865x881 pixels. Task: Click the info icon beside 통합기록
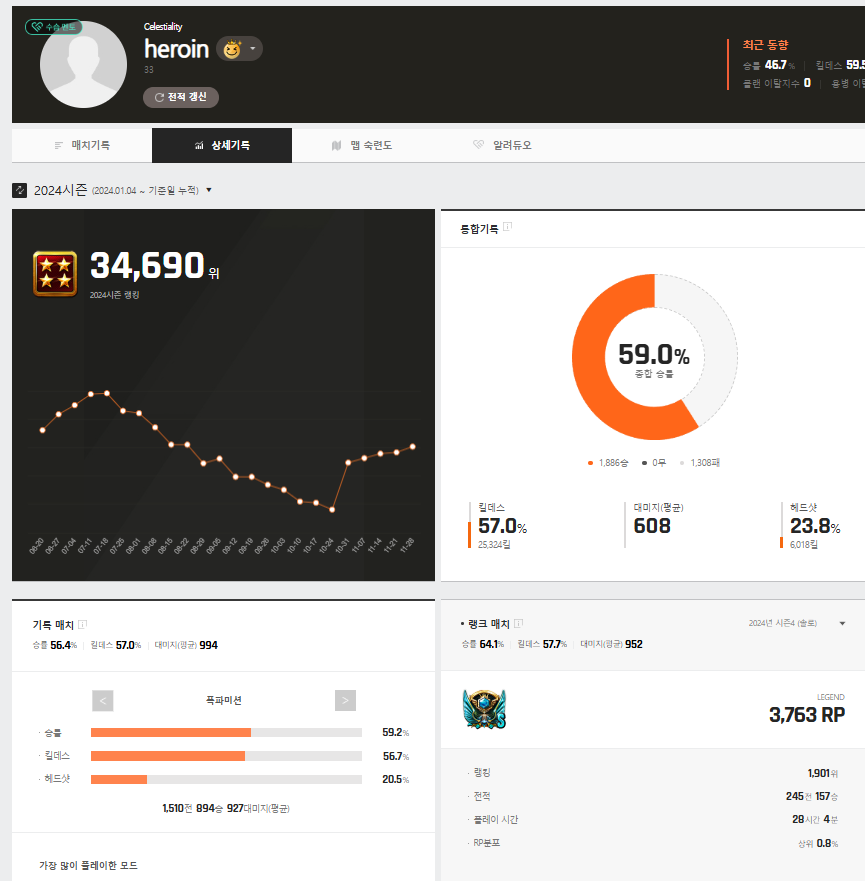click(508, 227)
